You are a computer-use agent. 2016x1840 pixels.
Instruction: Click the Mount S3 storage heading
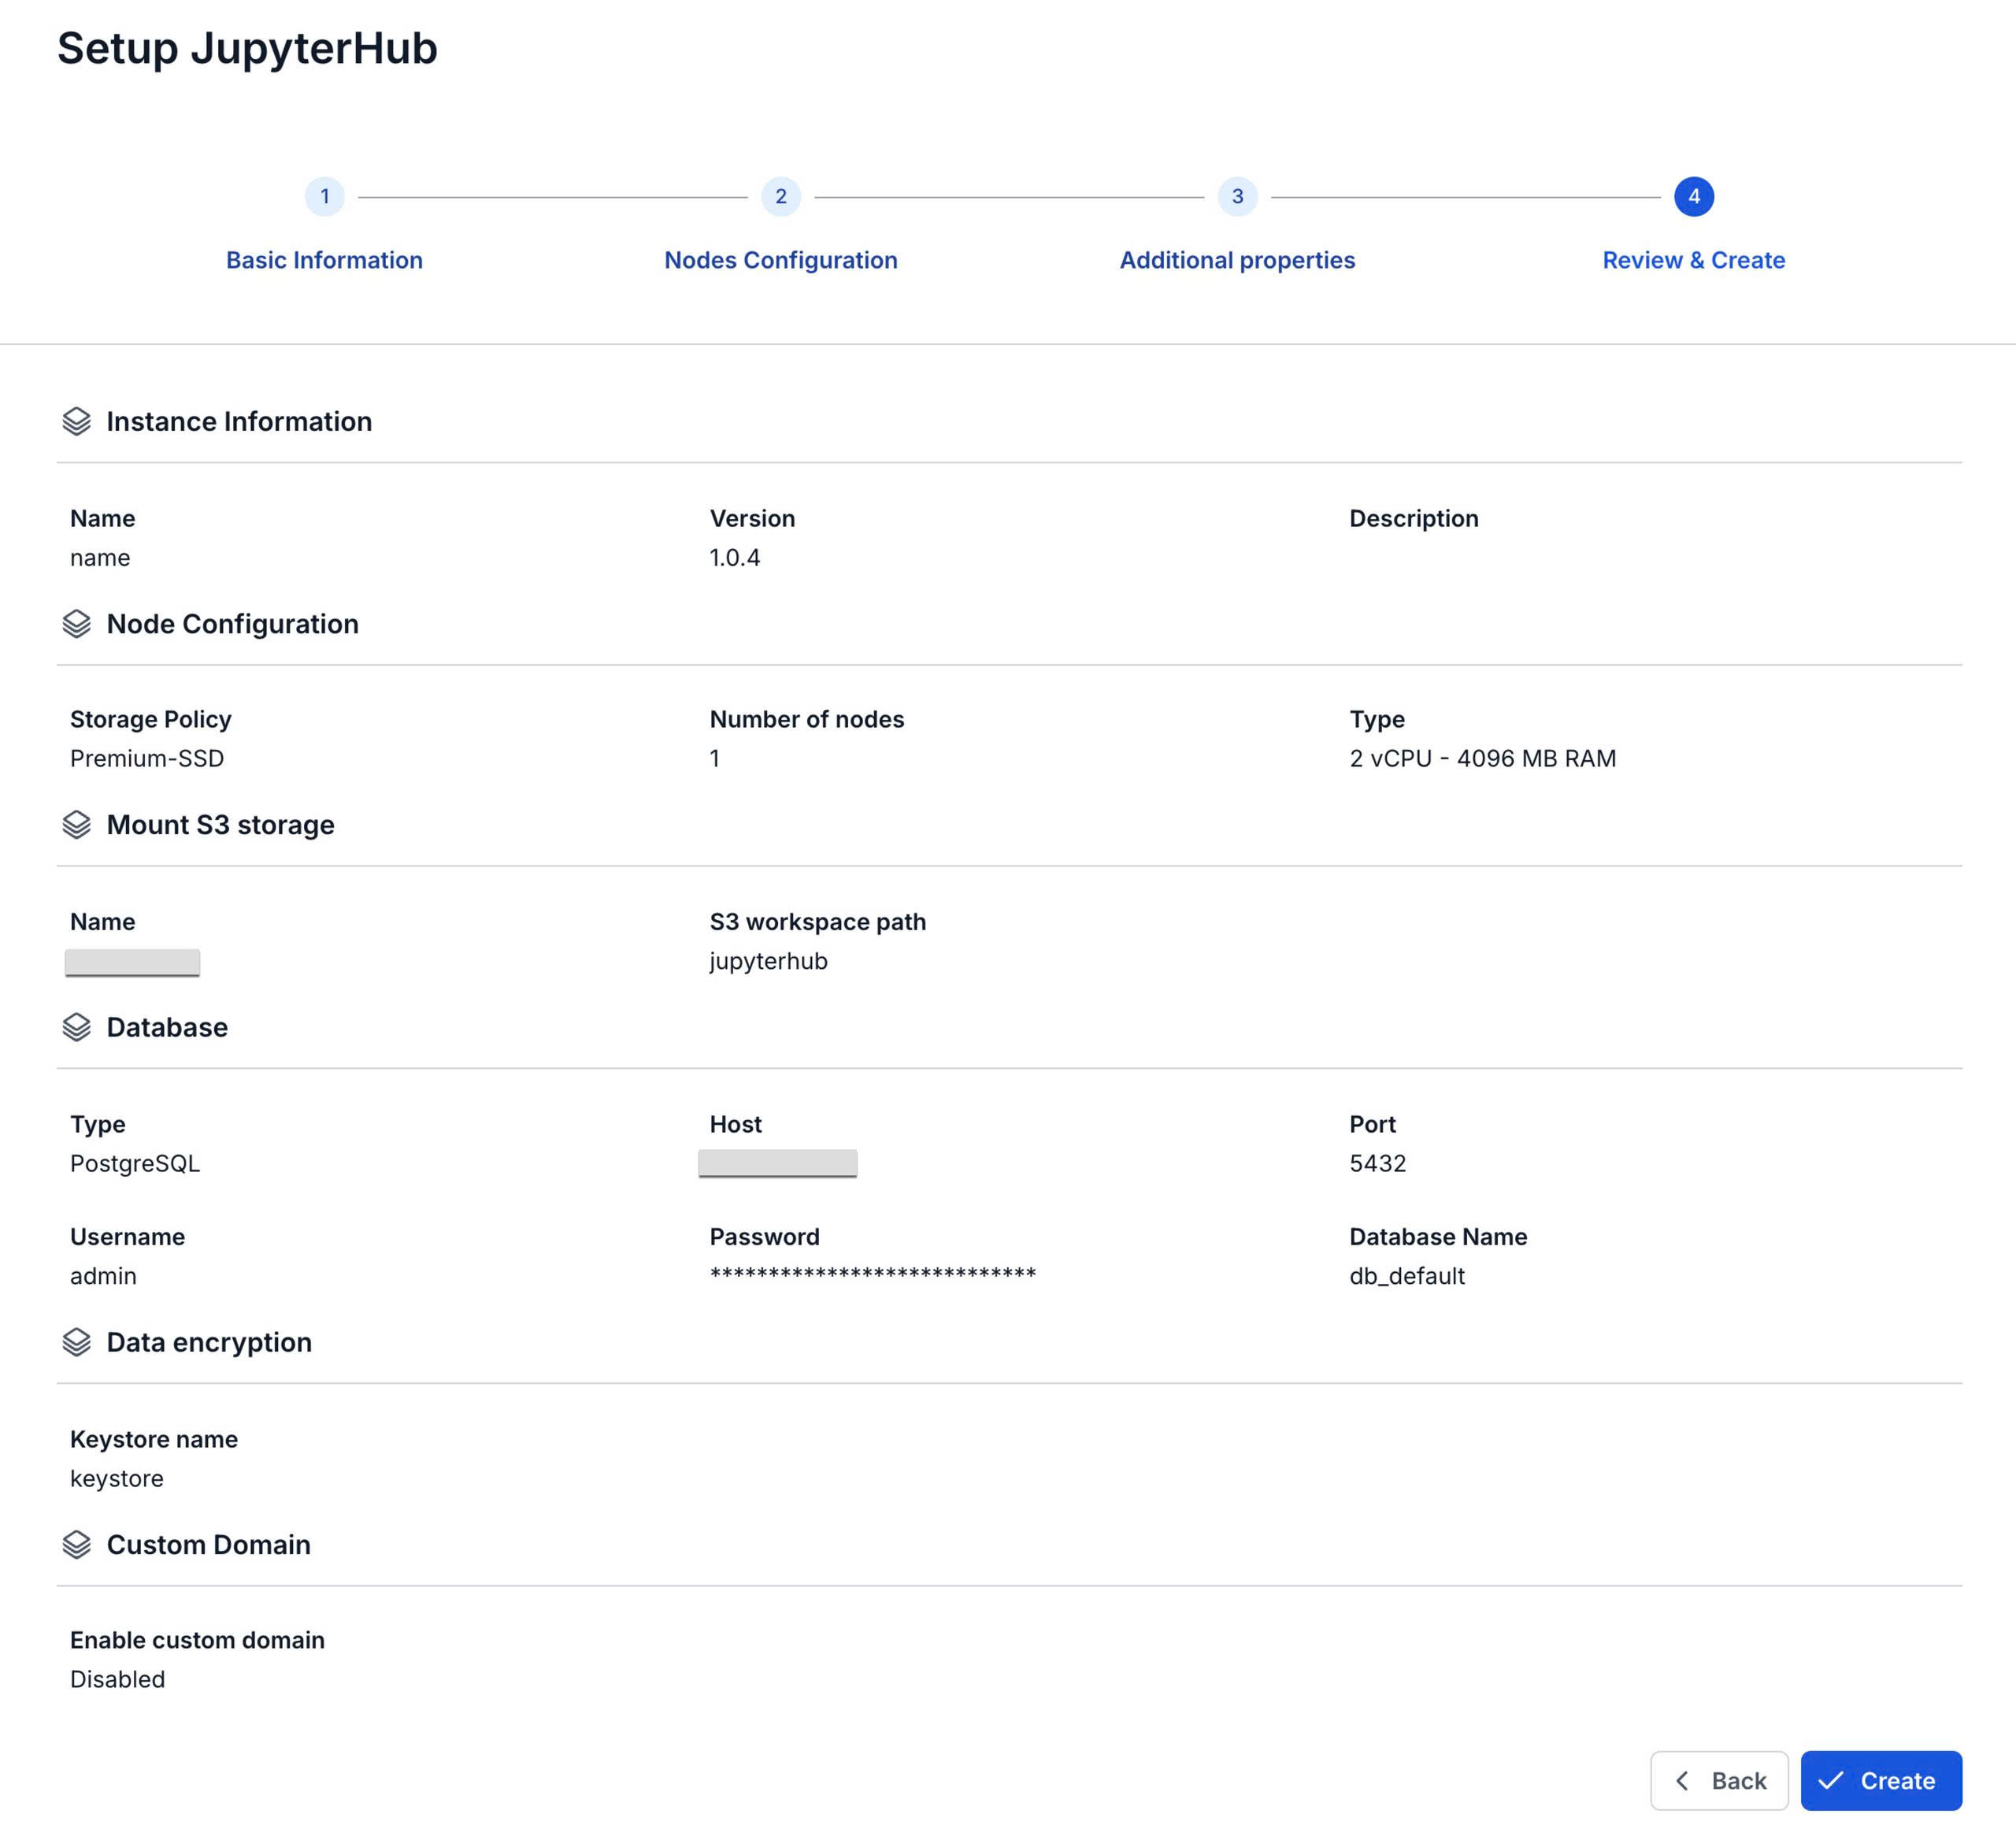click(221, 825)
